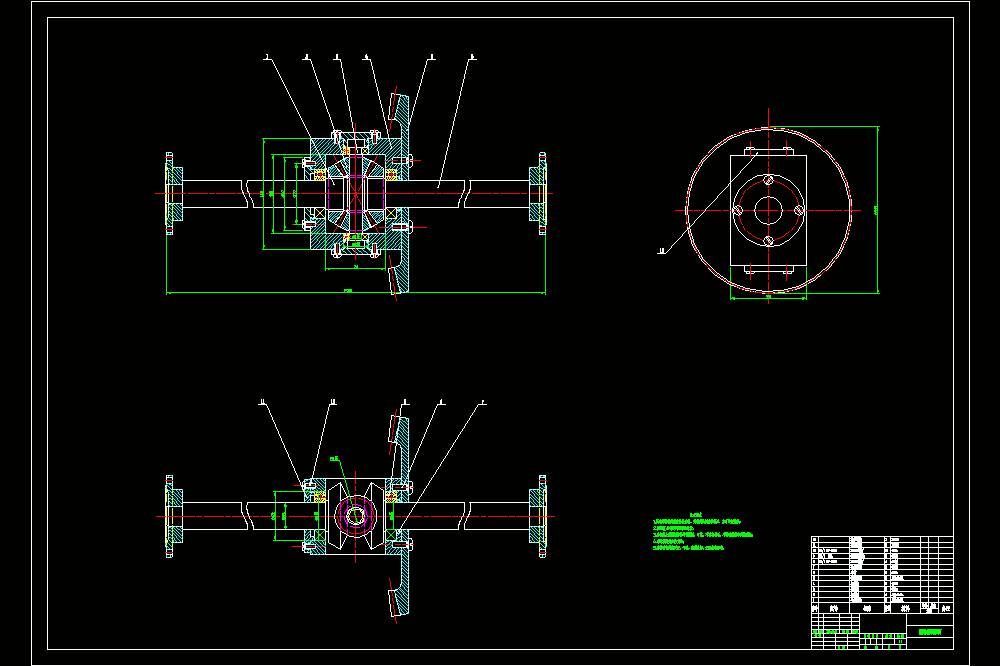
Task: Click the rectangular housing outline in the end view
Action: tap(768, 211)
